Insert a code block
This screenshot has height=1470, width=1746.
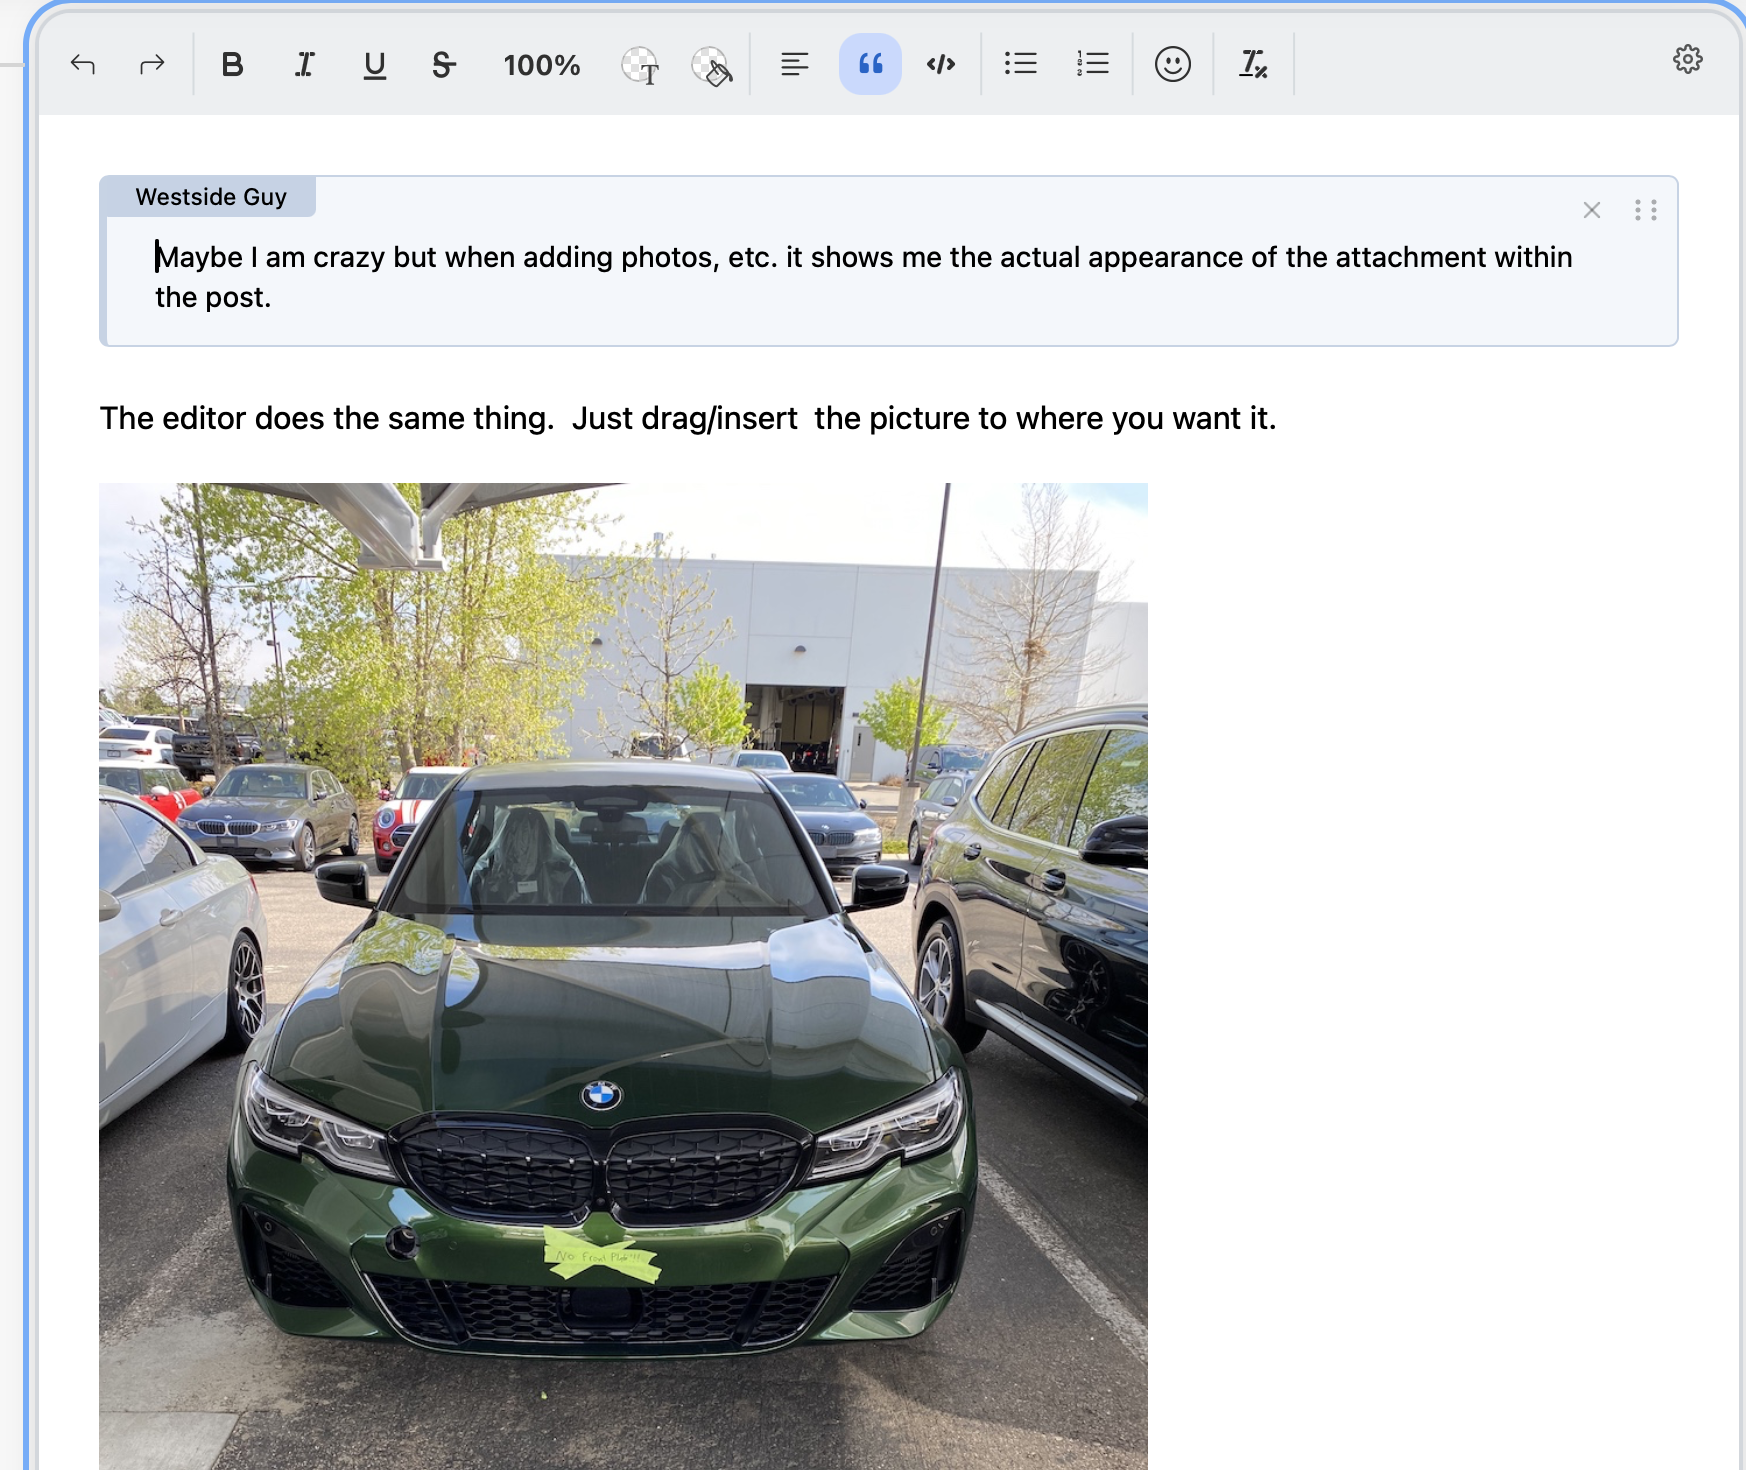tap(941, 65)
